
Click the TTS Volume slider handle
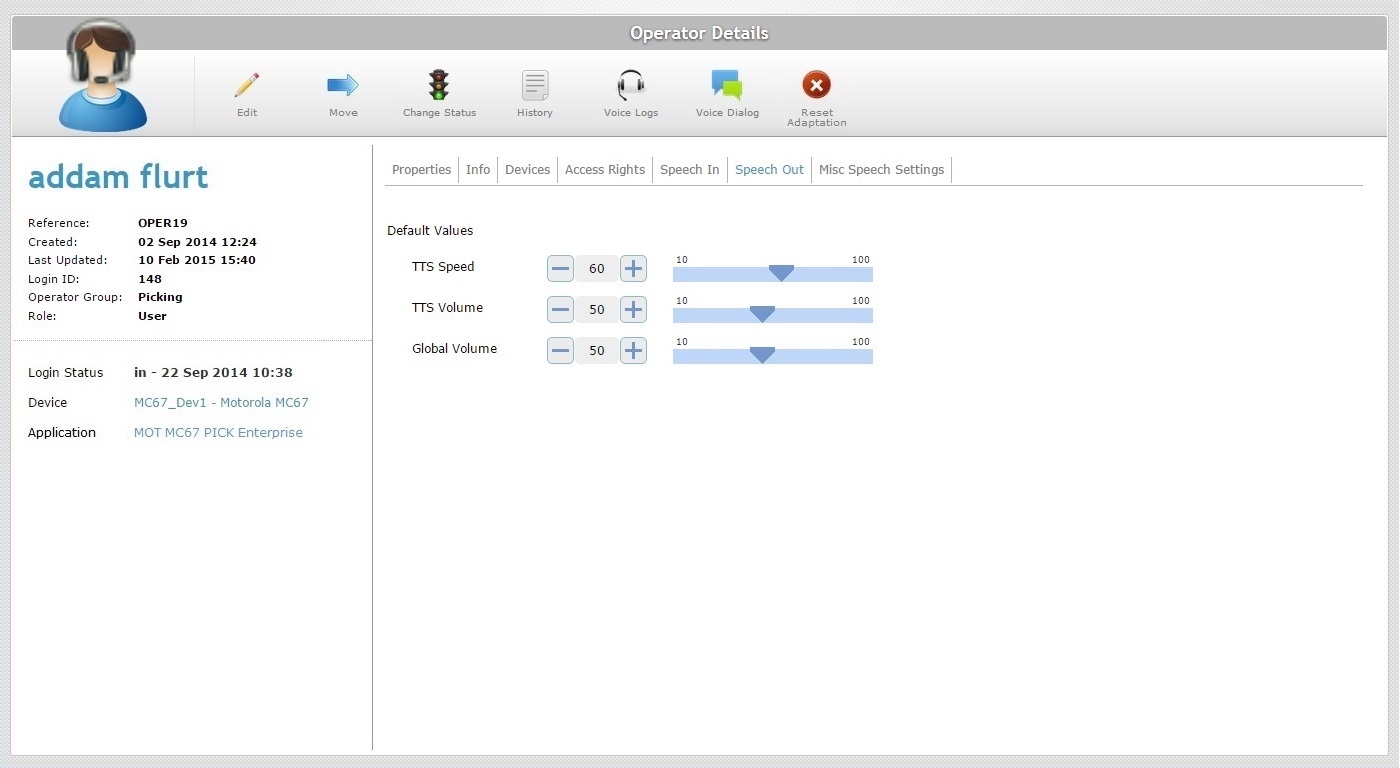click(x=762, y=314)
